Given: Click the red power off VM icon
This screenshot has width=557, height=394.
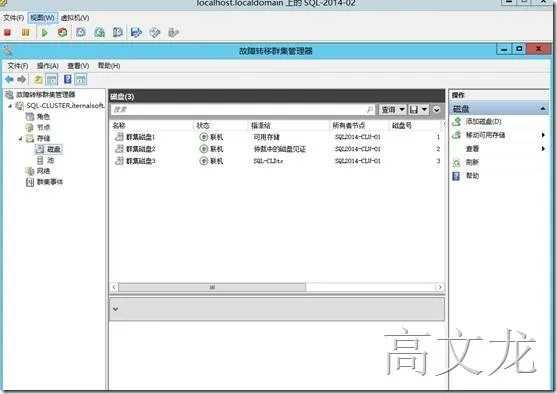Looking at the screenshot, I should click(7, 33).
